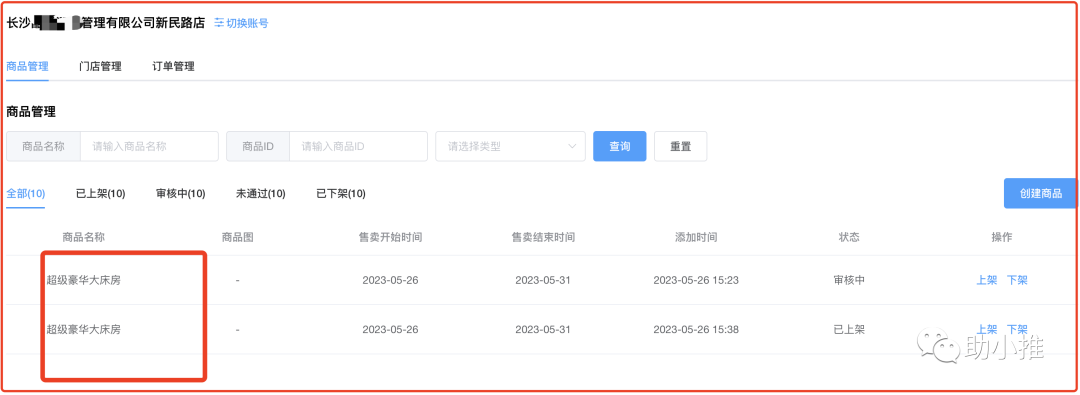Image resolution: width=1080 pixels, height=395 pixels.
Task: Open the 商品管理 tab
Action: pyautogui.click(x=27, y=66)
